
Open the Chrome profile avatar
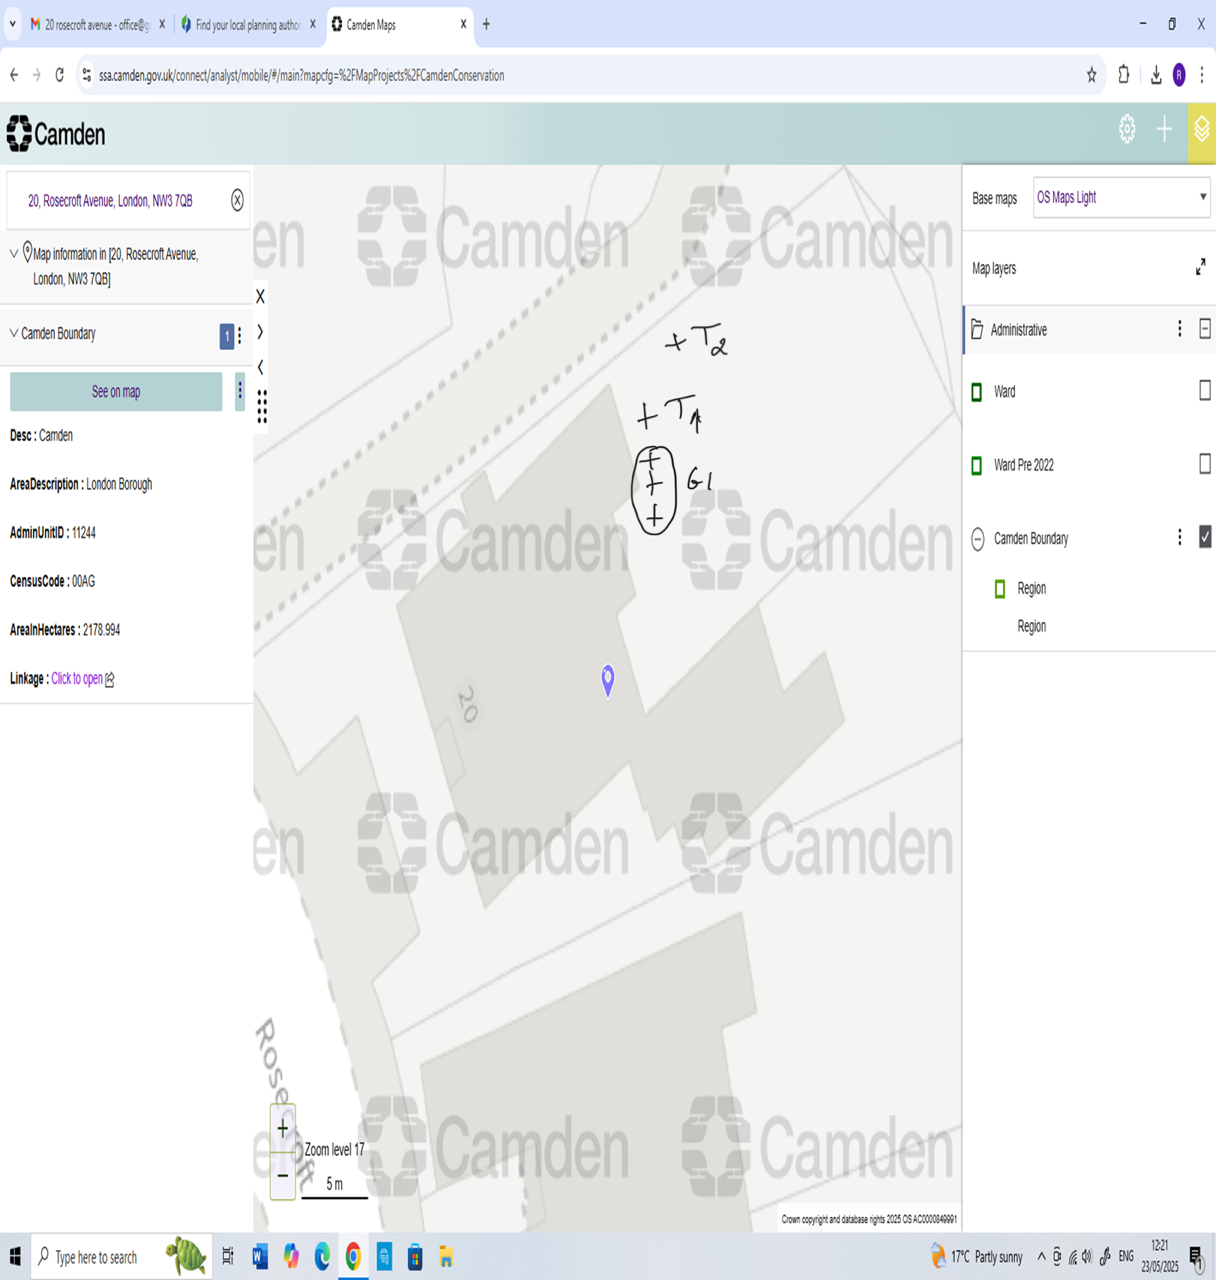pos(1180,75)
